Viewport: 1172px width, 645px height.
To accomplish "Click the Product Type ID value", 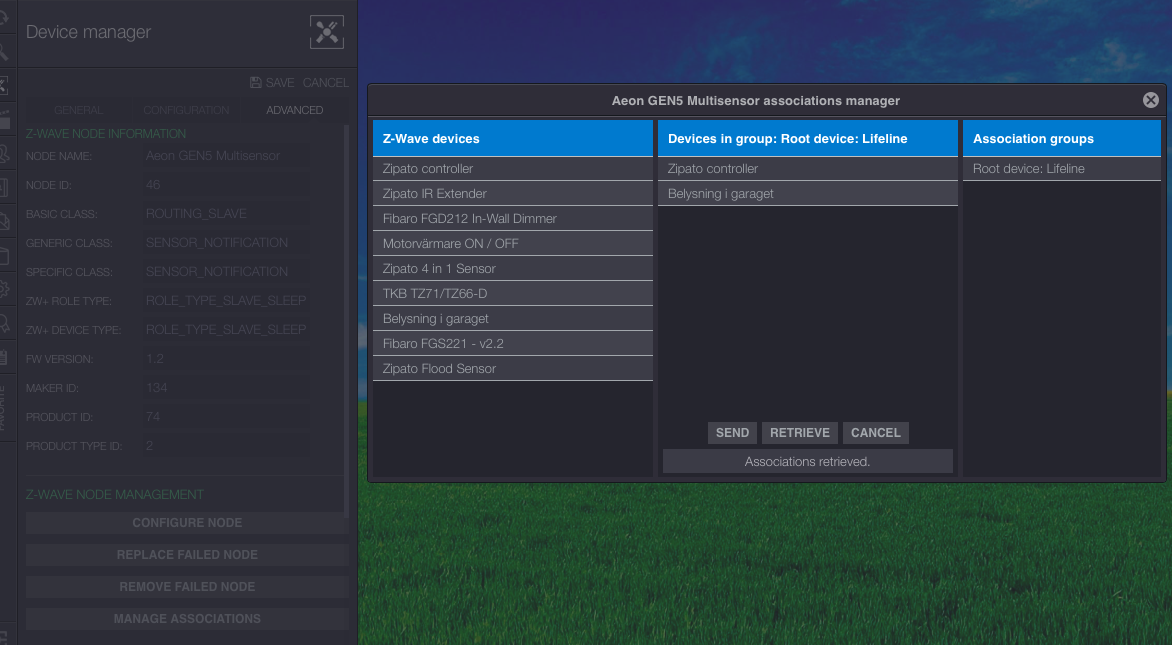I will pyautogui.click(x=226, y=446).
